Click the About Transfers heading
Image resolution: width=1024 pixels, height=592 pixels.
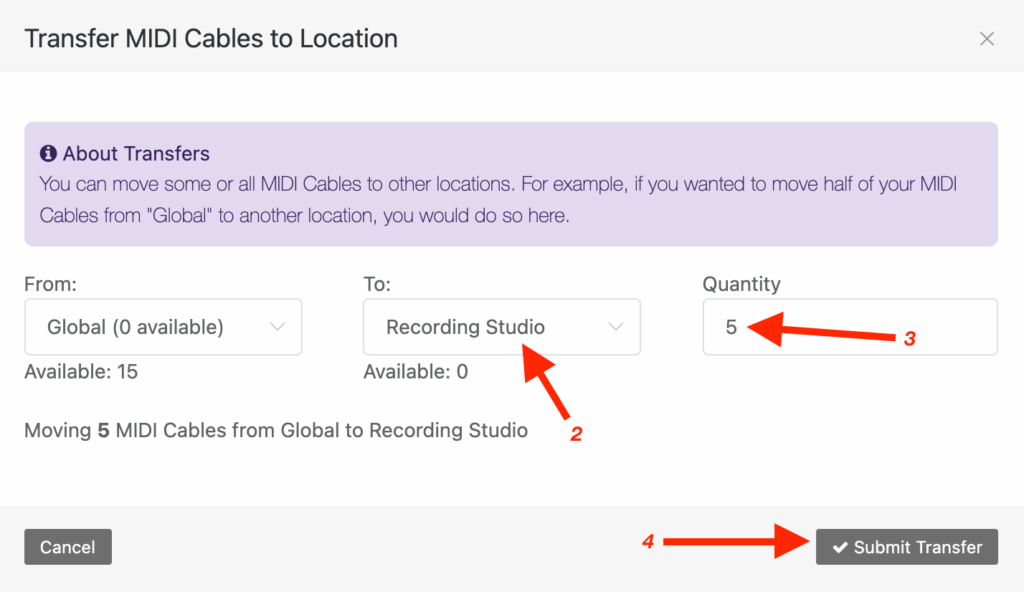point(134,153)
